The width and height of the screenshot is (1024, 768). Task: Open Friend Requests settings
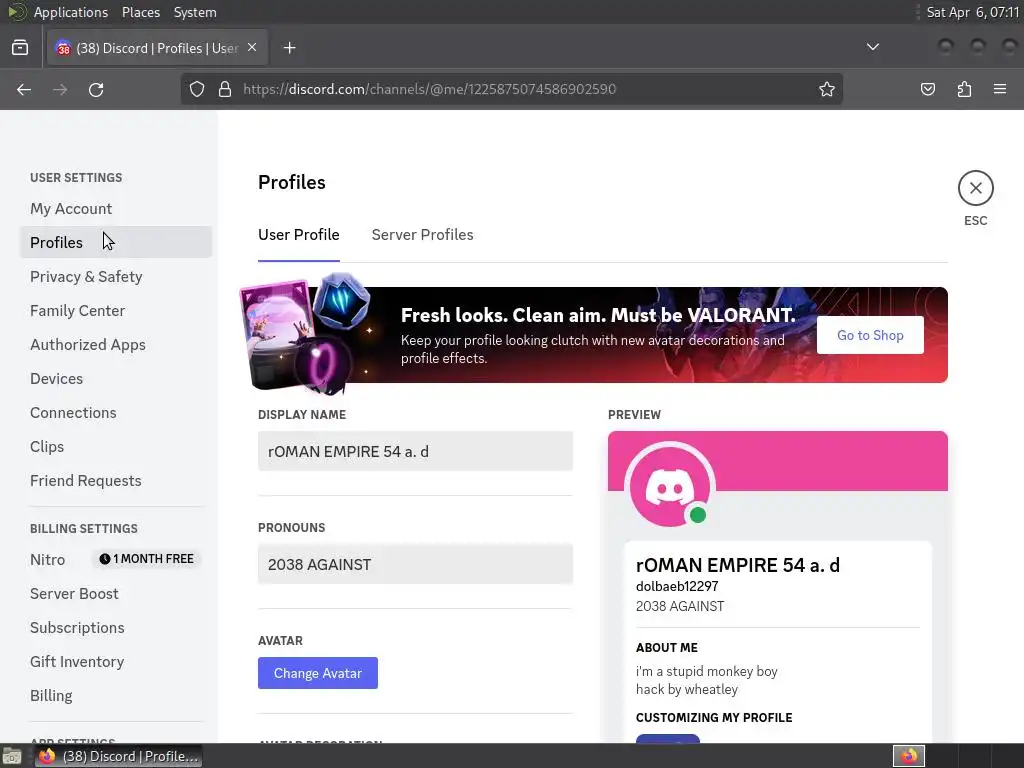click(x=116, y=480)
